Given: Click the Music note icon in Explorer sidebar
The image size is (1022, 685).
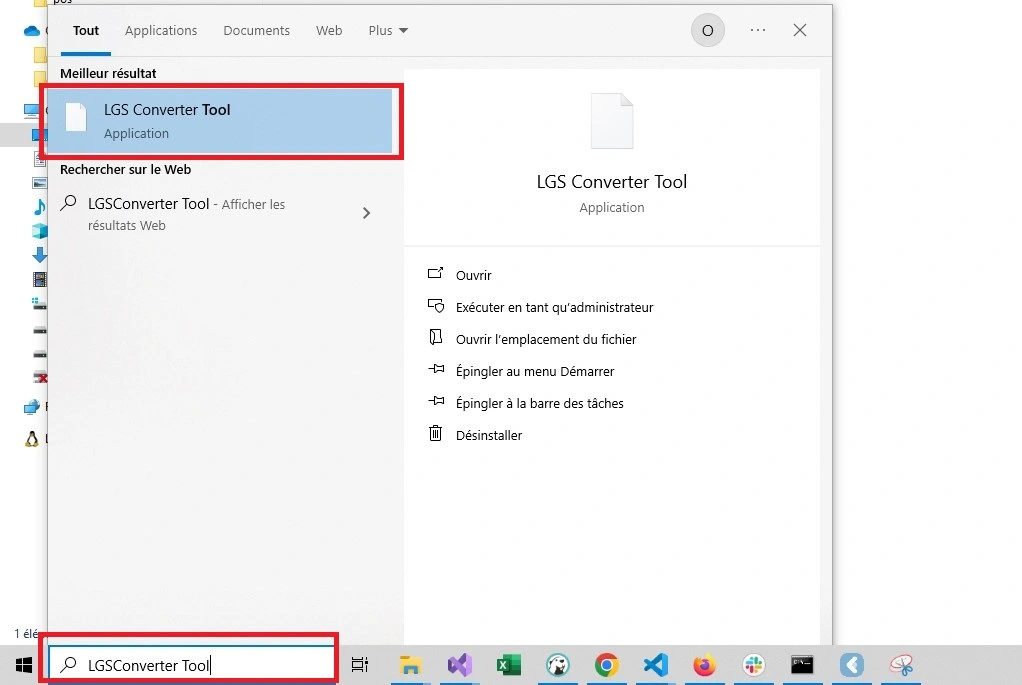Looking at the screenshot, I should [39, 207].
